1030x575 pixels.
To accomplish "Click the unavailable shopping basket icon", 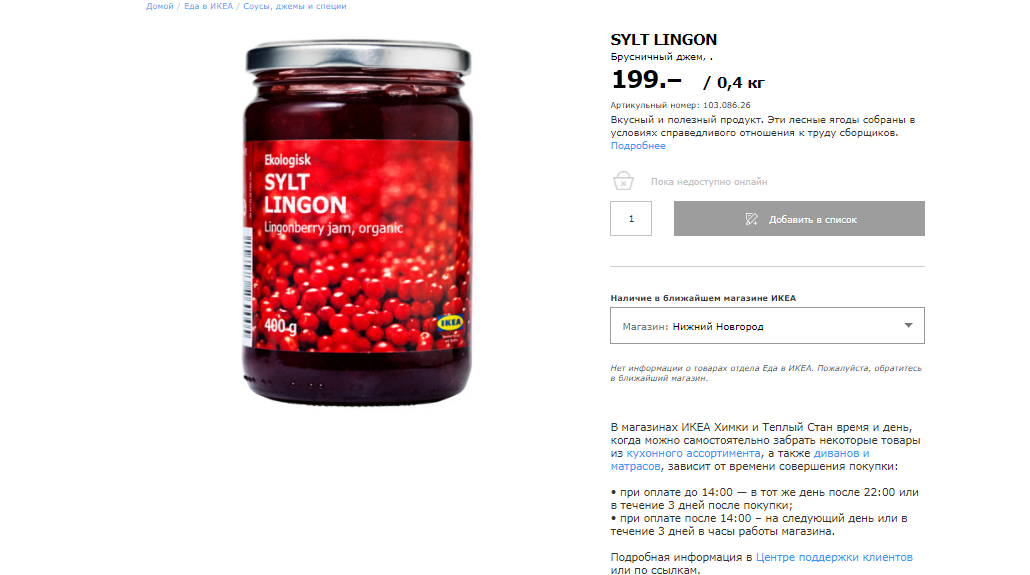I will [x=623, y=181].
